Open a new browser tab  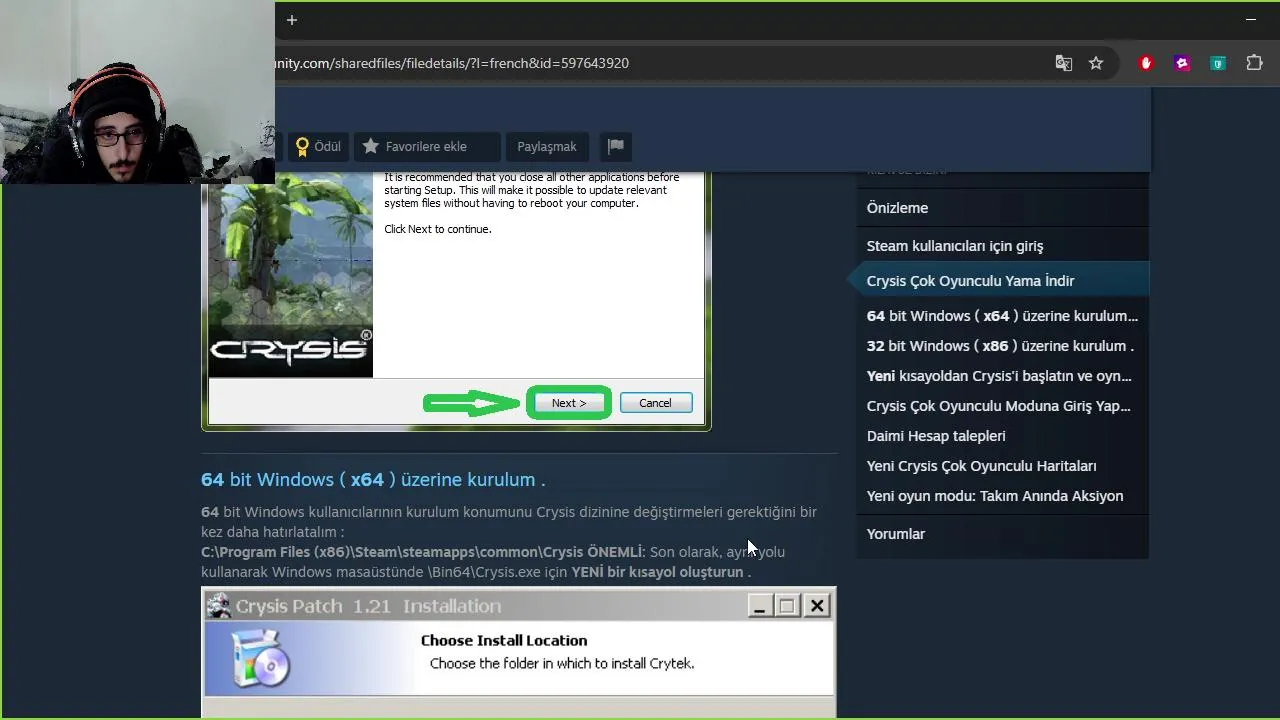pyautogui.click(x=291, y=20)
